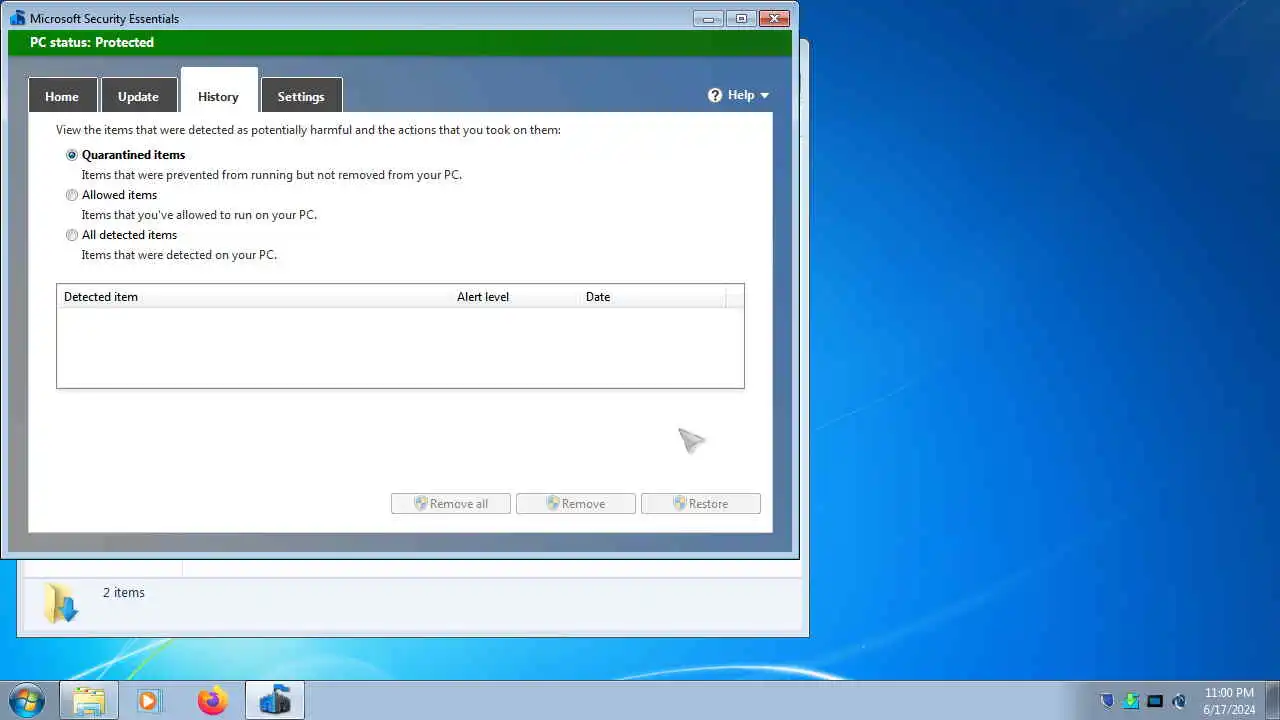Sort by Alert level column header
The height and width of the screenshot is (720, 1280).
515,296
